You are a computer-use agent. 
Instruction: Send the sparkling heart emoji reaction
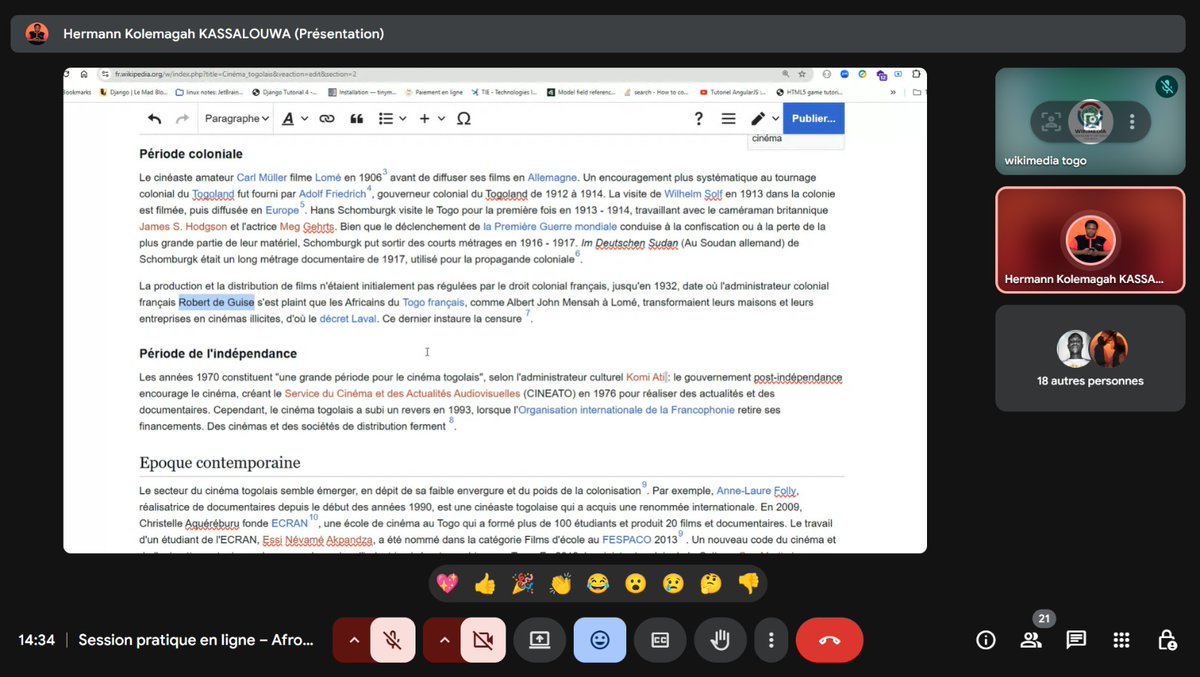pos(447,584)
